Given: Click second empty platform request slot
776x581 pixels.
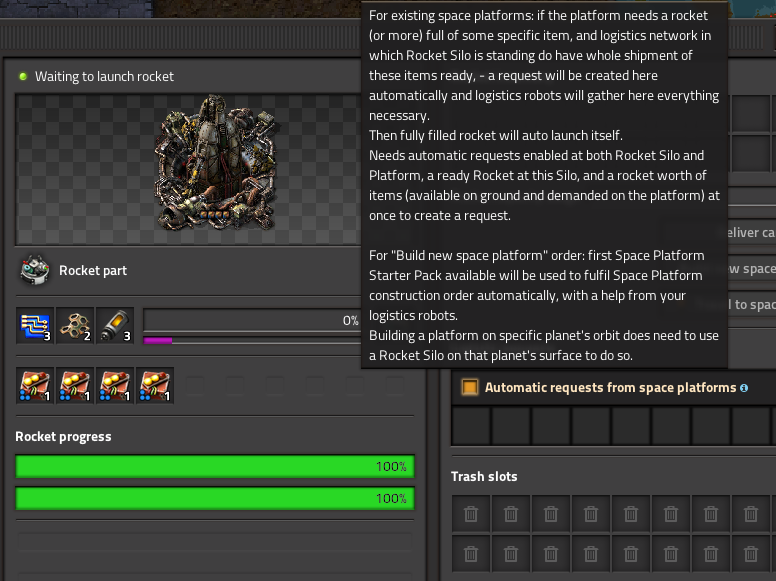Looking at the screenshot, I should pos(511,426).
